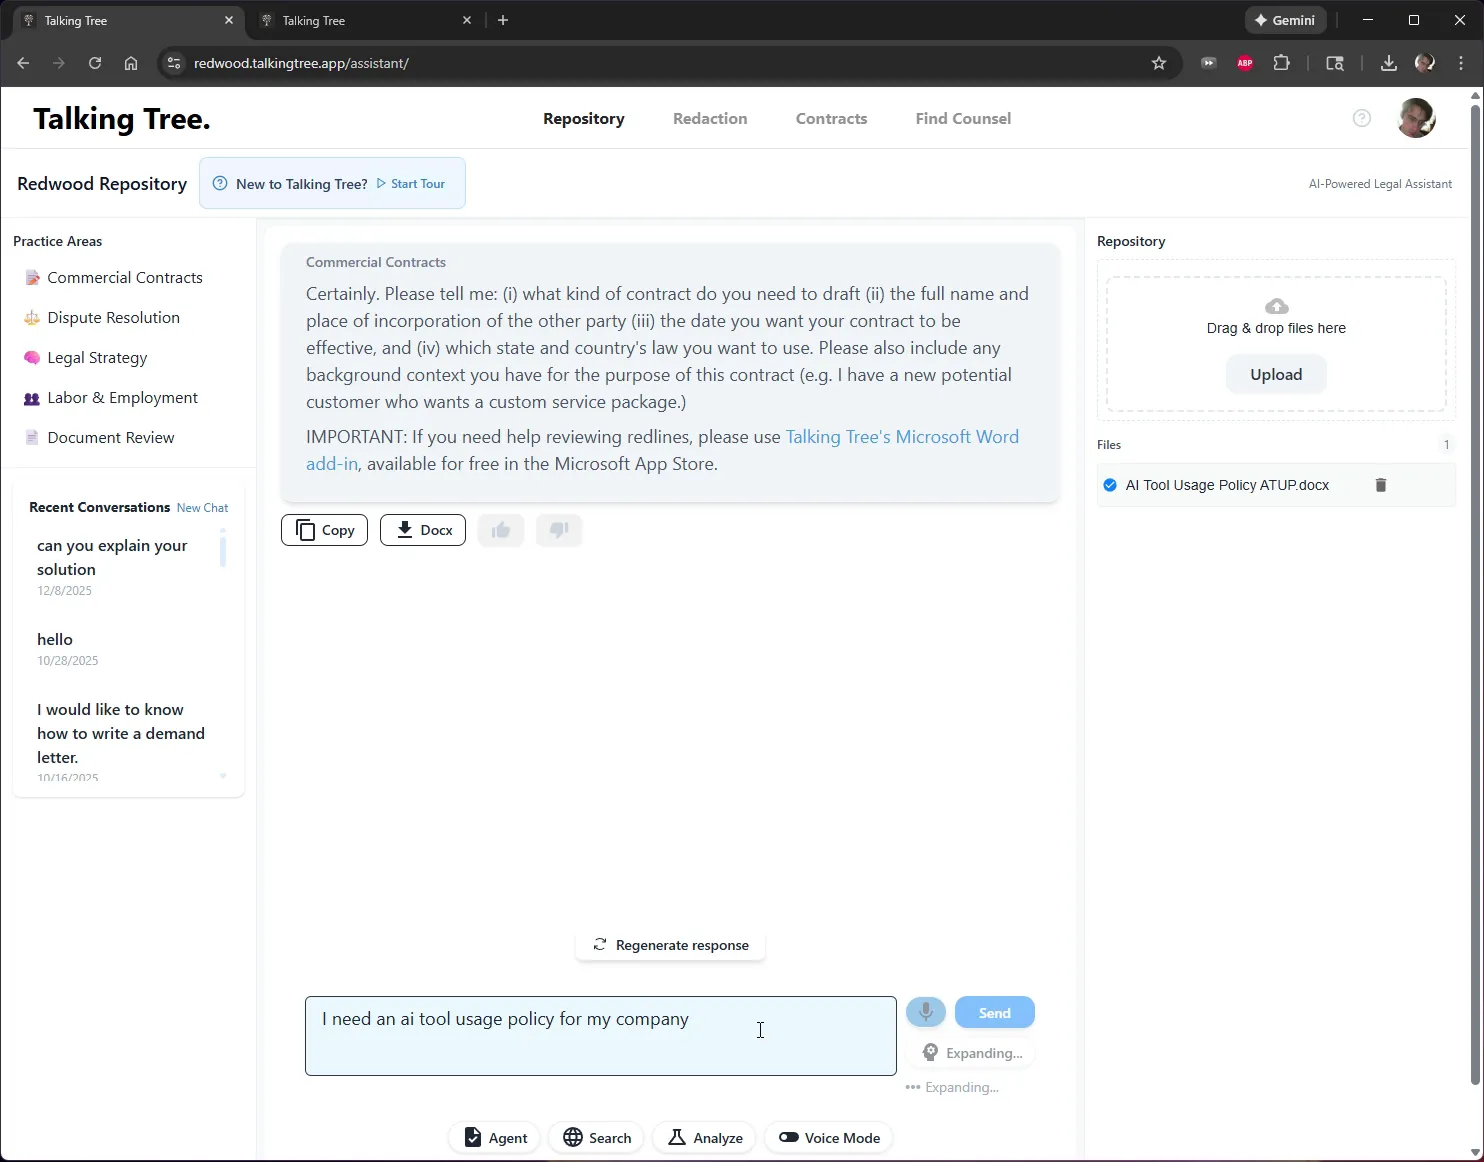Enable Agent mode

point(495,1137)
